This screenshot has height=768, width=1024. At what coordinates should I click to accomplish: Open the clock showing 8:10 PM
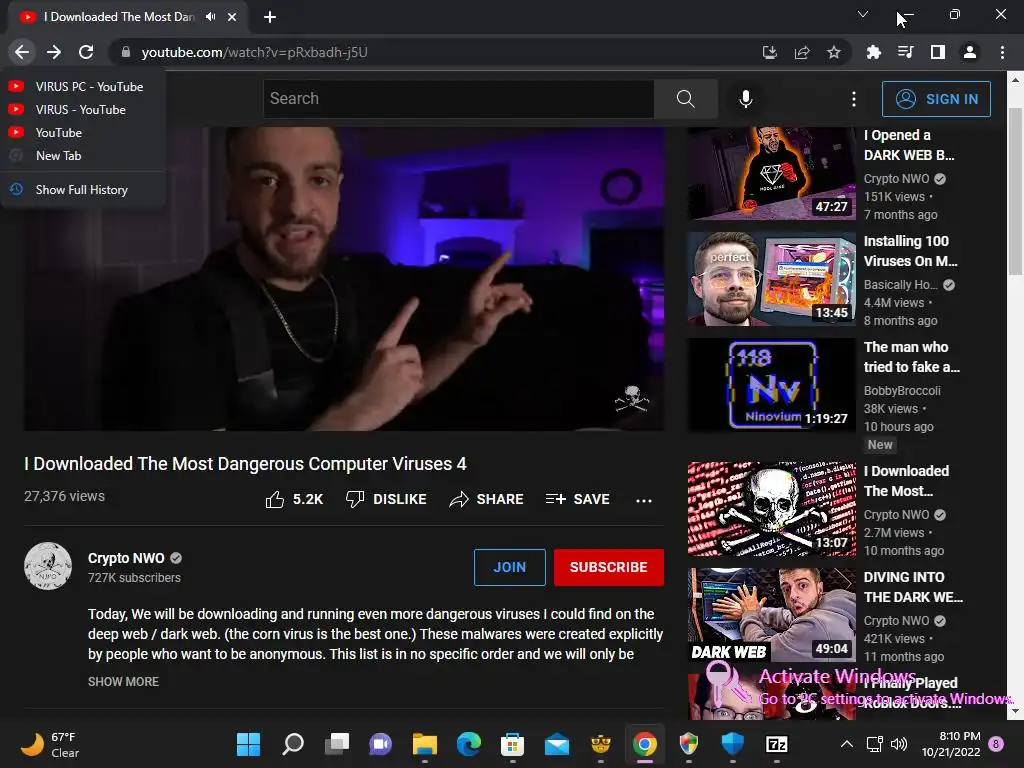pos(951,744)
